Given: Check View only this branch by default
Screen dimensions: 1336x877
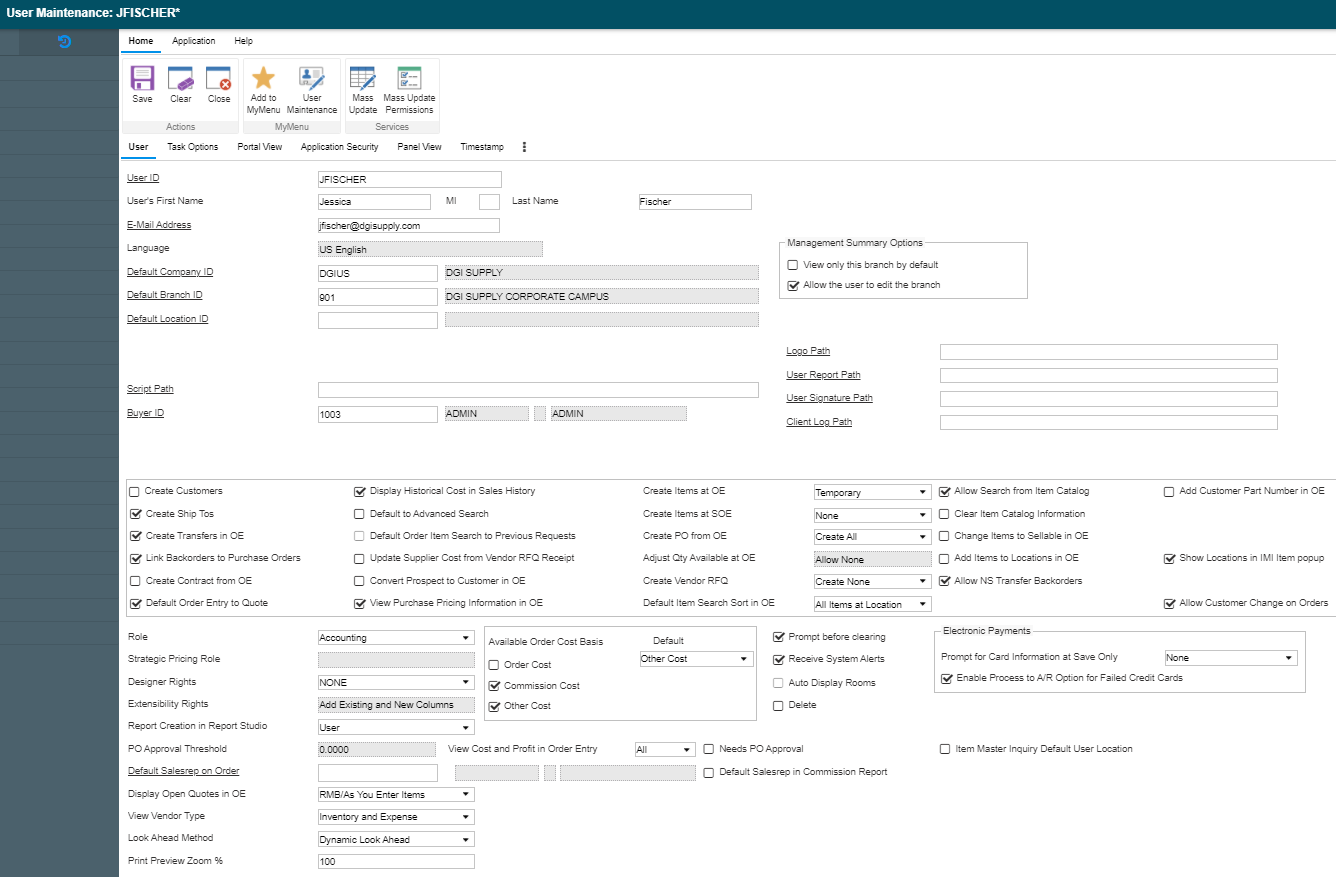Looking at the screenshot, I should pos(793,265).
